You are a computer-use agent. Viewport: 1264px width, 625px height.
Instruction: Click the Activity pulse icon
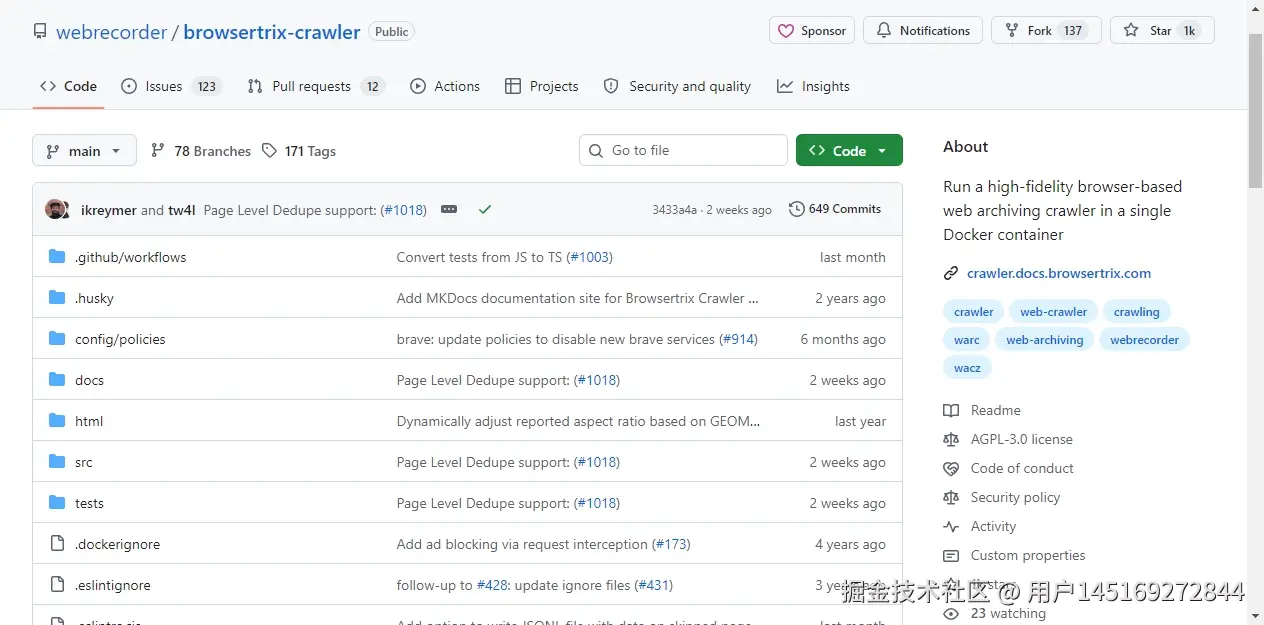pos(951,526)
